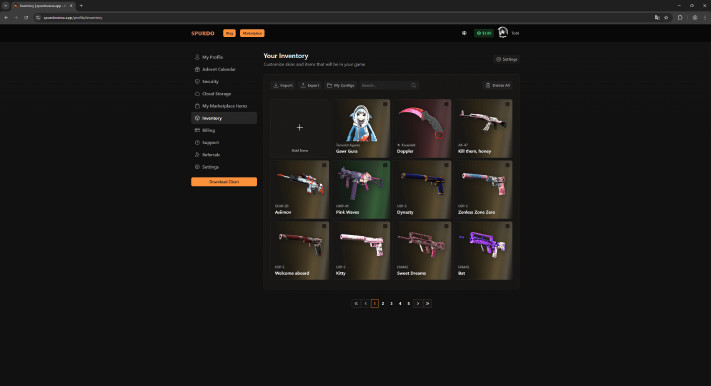Click the browser back arrow
The width and height of the screenshot is (711, 386).
[6, 18]
